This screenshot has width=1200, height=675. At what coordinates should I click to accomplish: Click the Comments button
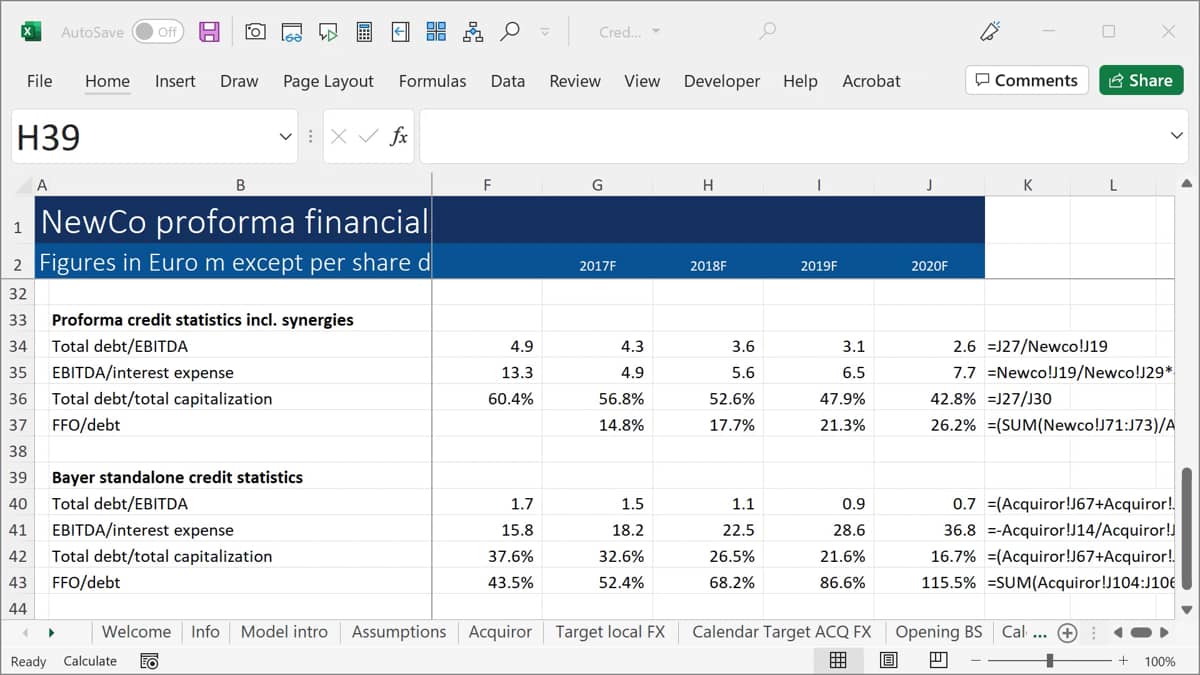point(1027,80)
